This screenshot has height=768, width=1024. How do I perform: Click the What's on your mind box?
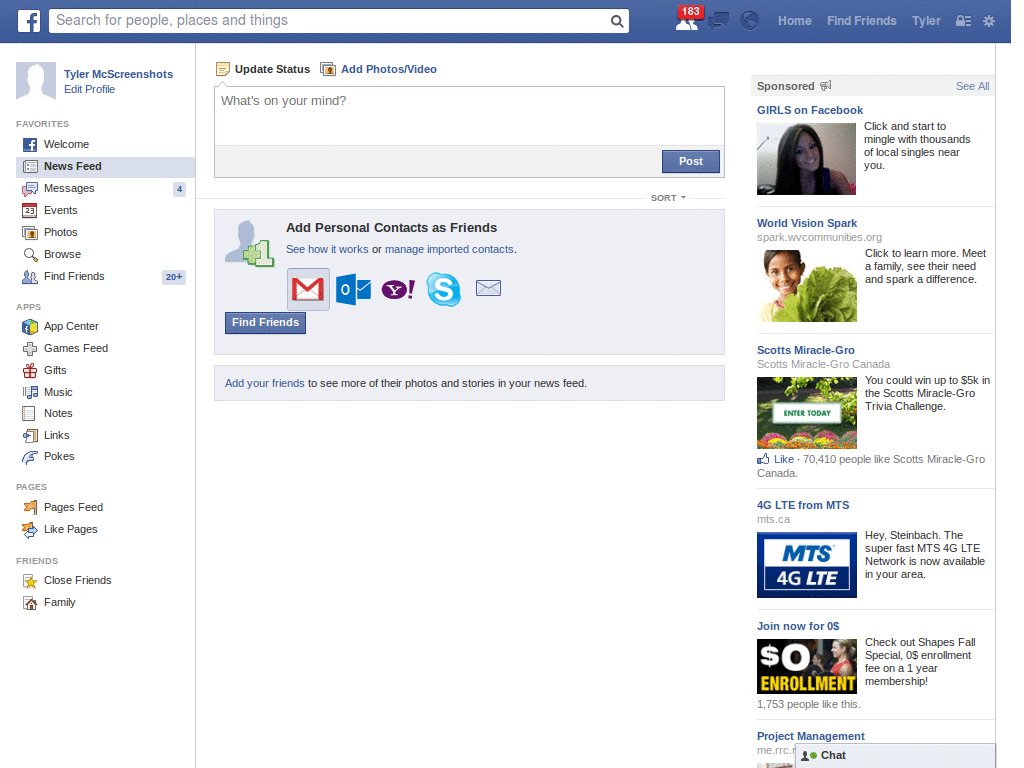pos(470,116)
